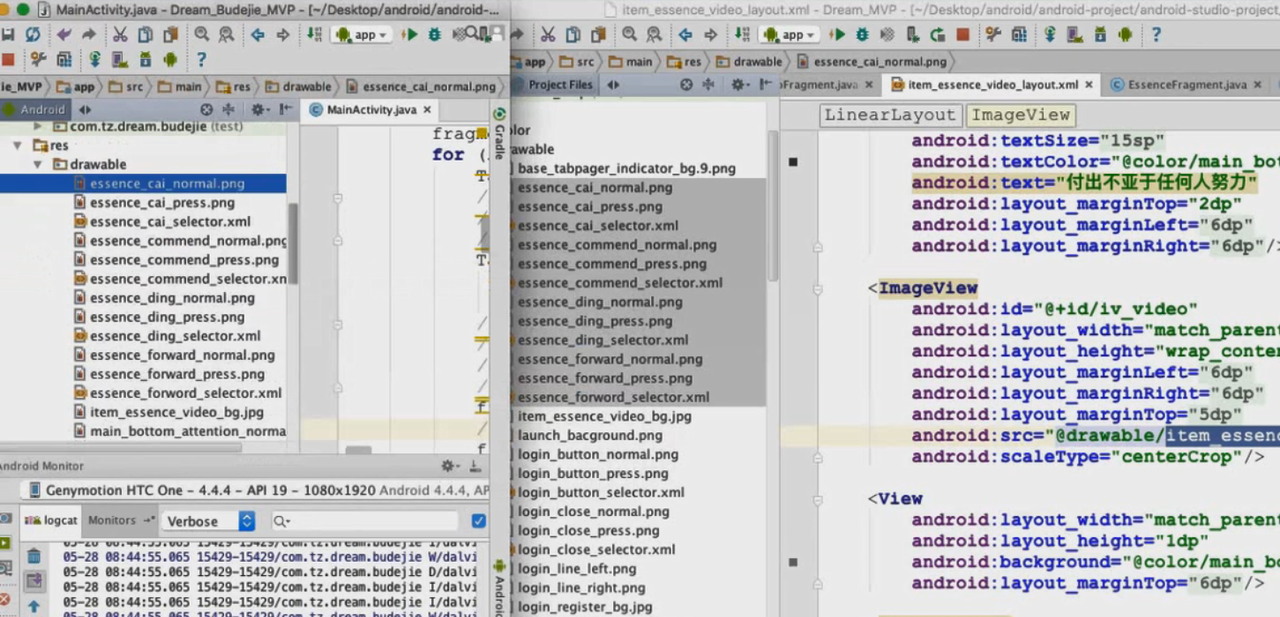Image resolution: width=1280 pixels, height=617 pixels.
Task: Click the Cut scissors icon in left window
Action: tap(120, 35)
